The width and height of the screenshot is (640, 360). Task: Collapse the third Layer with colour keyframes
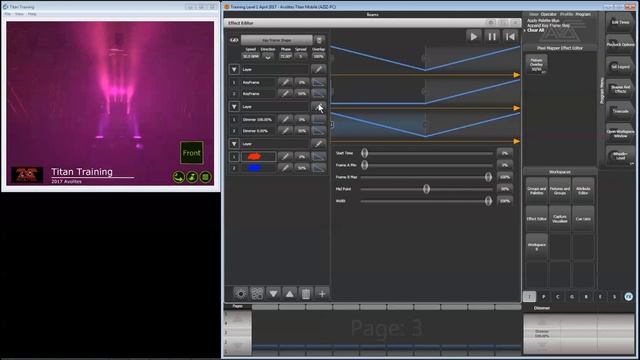click(234, 144)
